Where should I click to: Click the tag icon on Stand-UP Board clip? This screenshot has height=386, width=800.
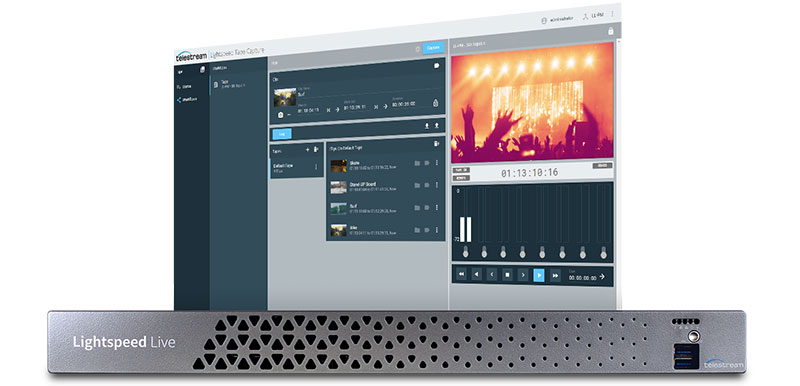(x=427, y=186)
